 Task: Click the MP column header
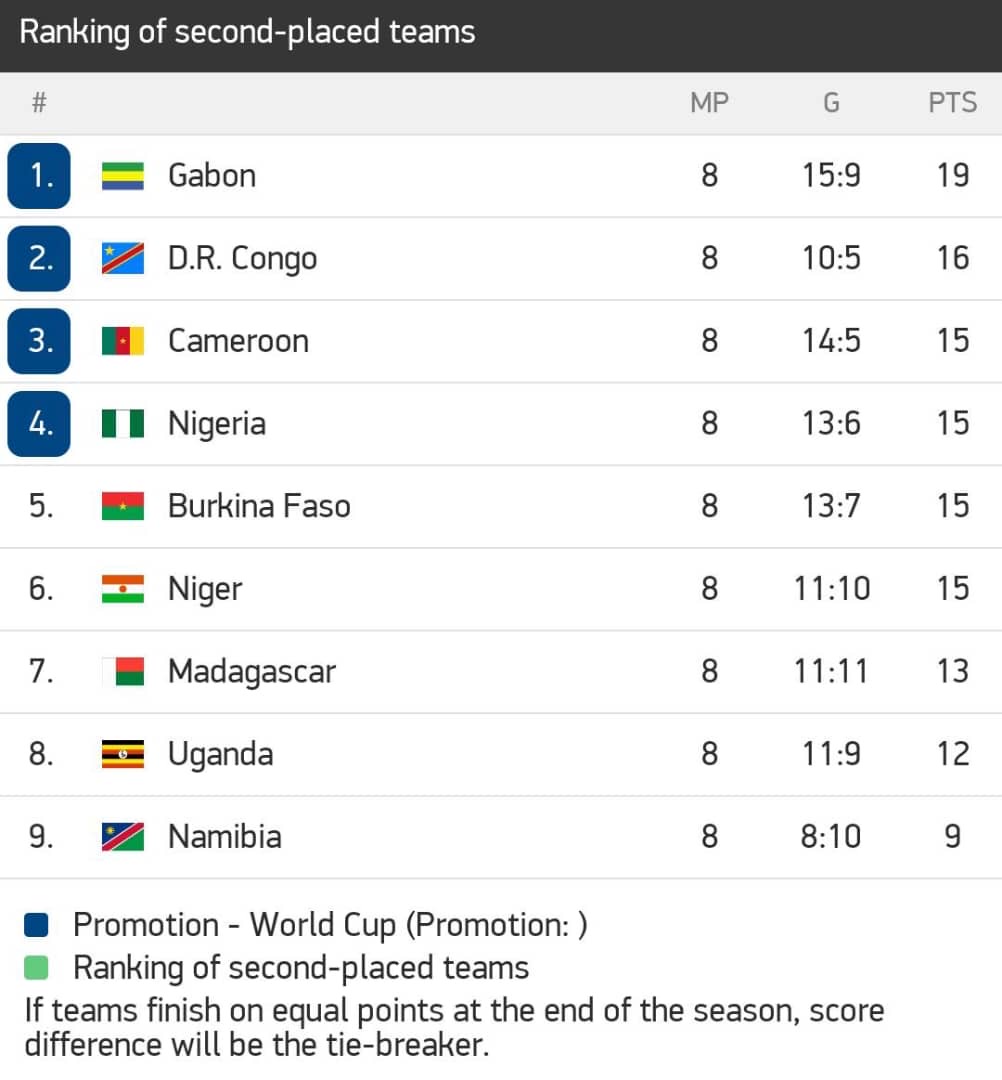(709, 102)
